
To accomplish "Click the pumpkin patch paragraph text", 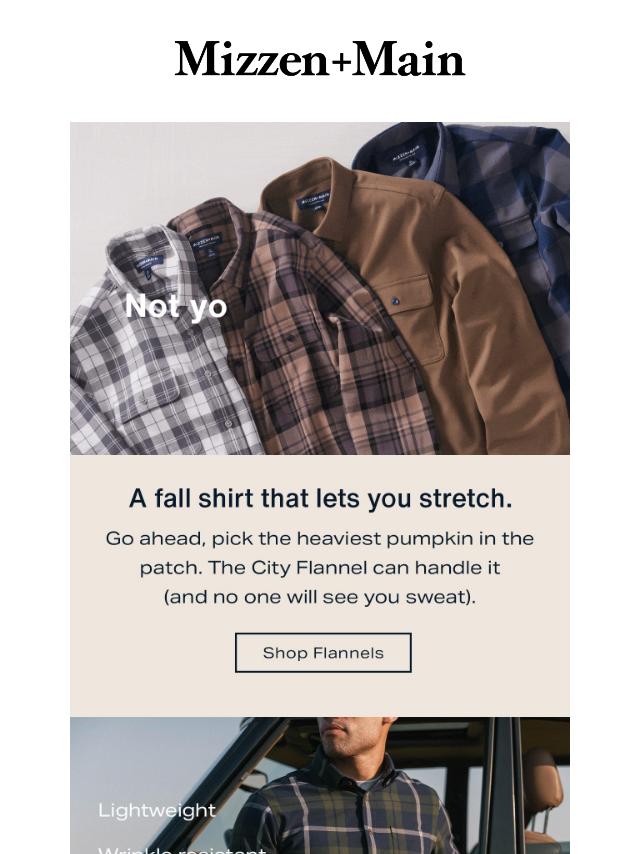I will 320,568.
